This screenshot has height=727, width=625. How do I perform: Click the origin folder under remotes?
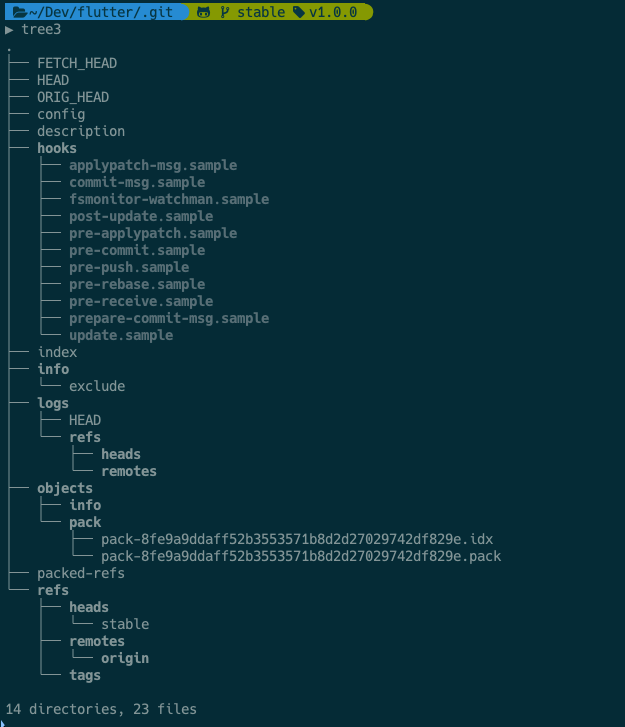125,658
